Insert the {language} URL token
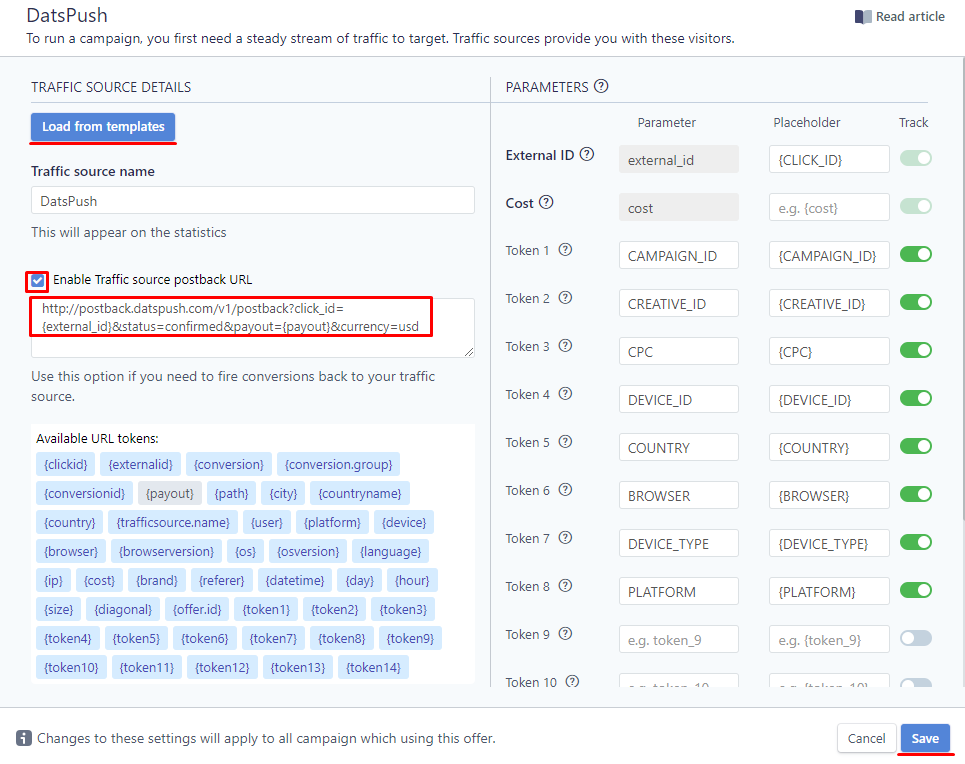This screenshot has height=764, width=965. (x=390, y=551)
